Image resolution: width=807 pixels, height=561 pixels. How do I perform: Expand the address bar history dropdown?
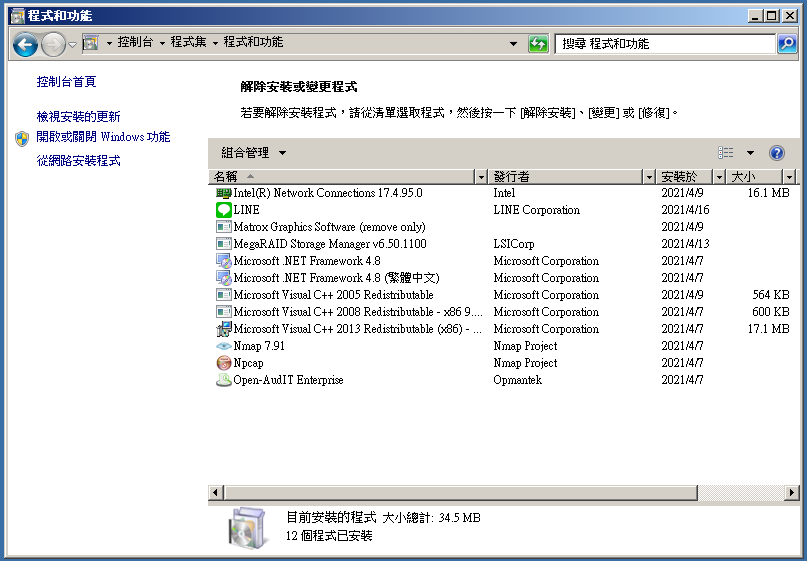pos(513,44)
